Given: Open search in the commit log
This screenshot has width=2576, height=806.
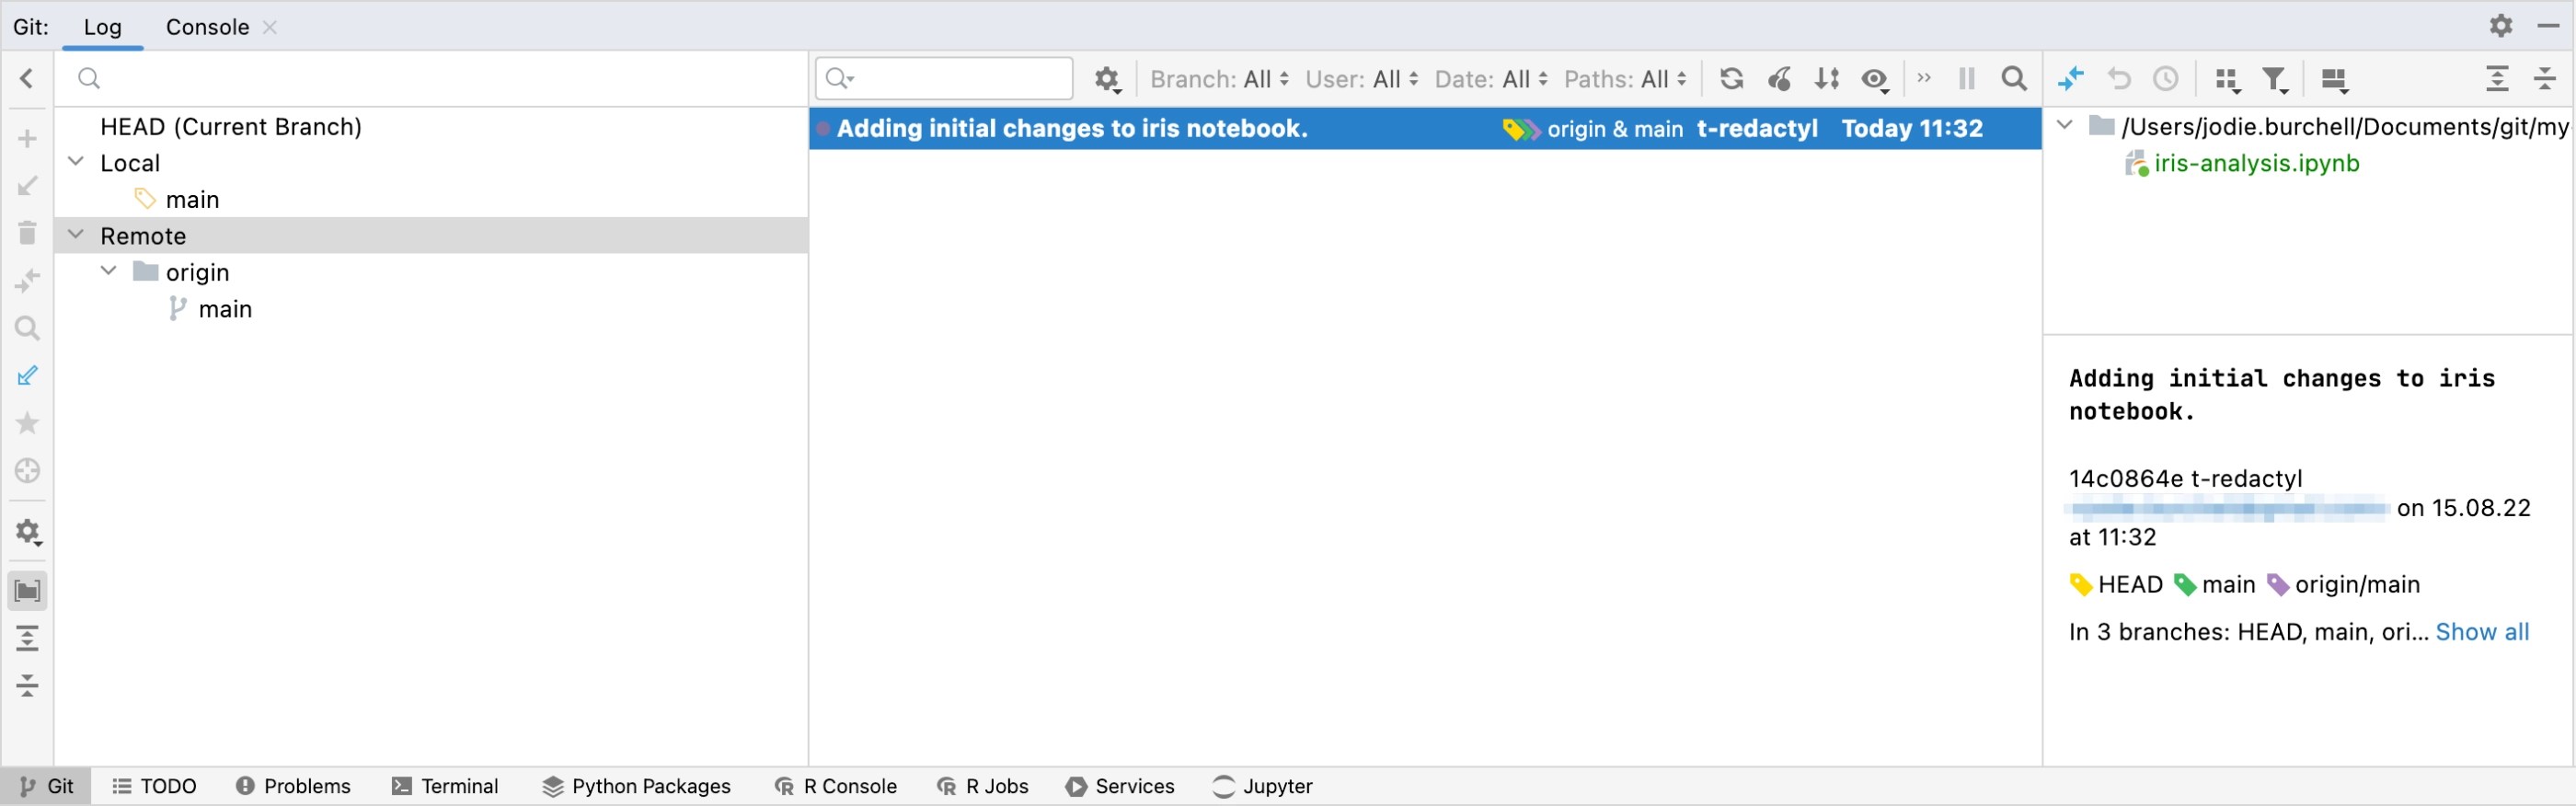Looking at the screenshot, I should point(2015,78).
